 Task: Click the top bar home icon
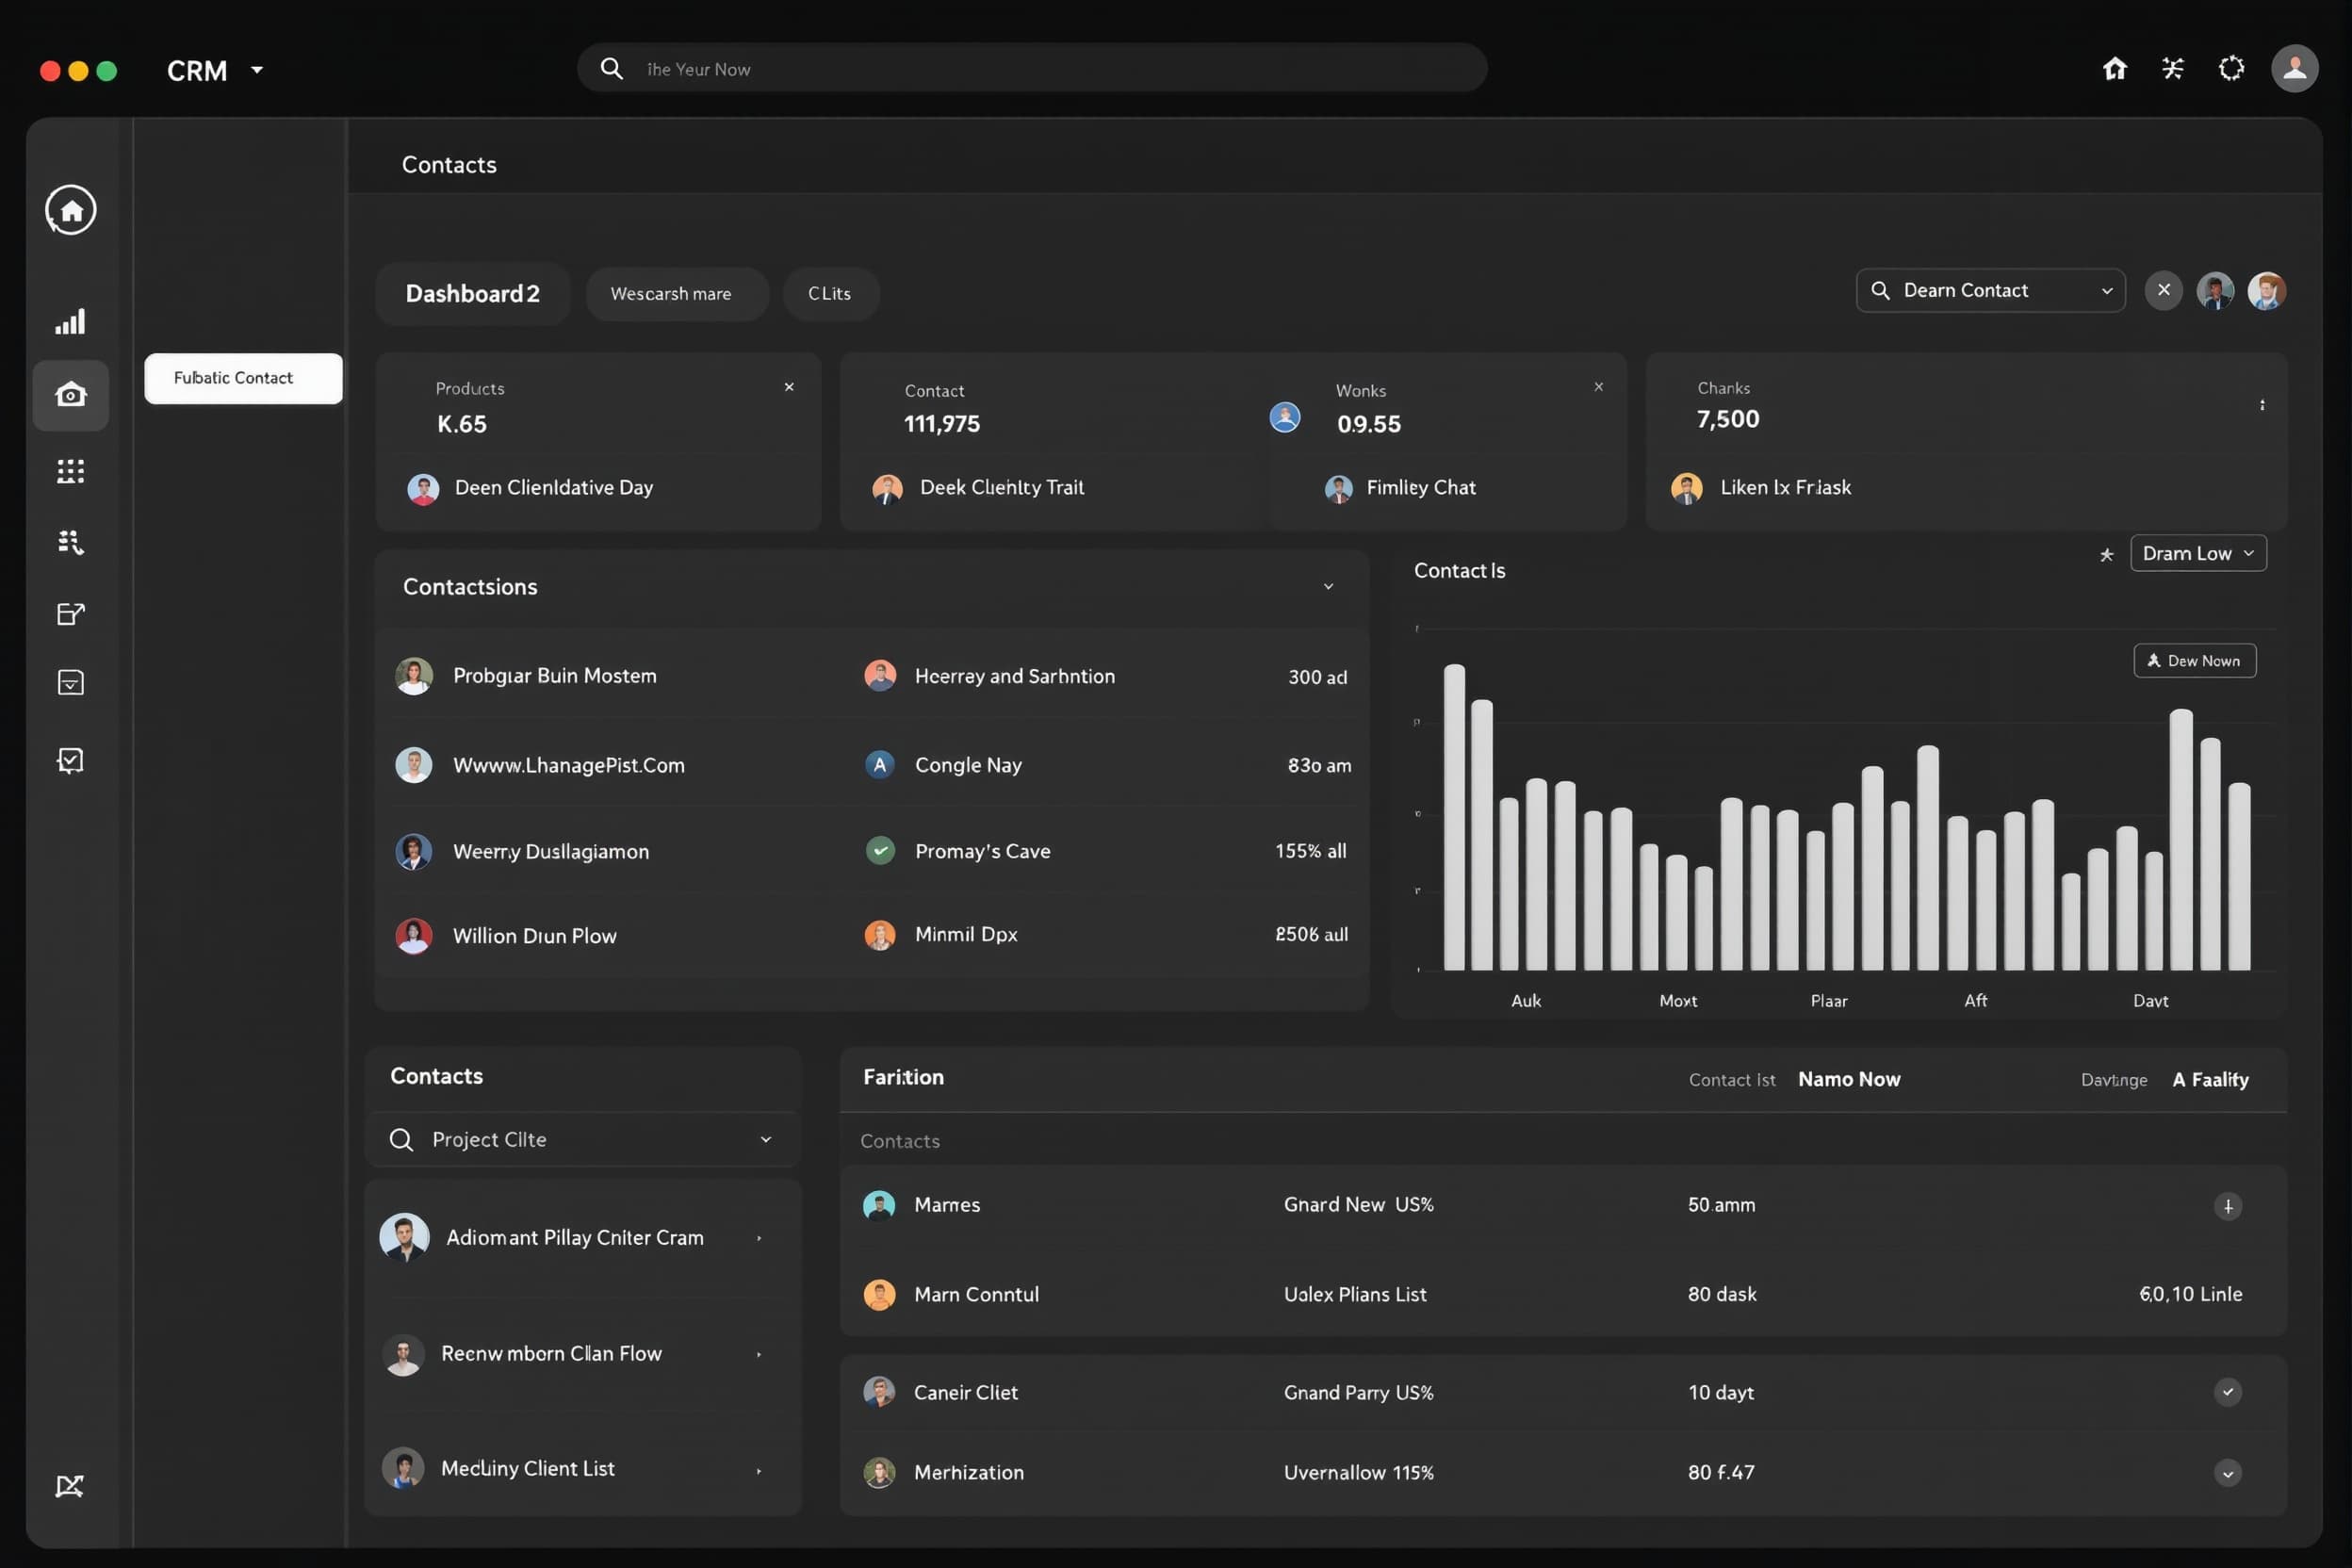[2114, 68]
